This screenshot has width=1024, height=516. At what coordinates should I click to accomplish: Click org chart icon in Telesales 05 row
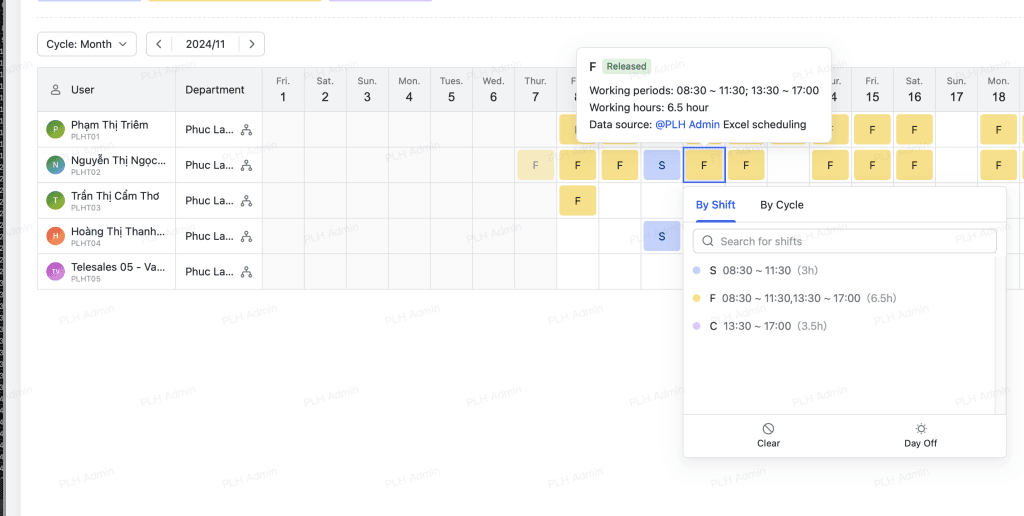coord(246,272)
